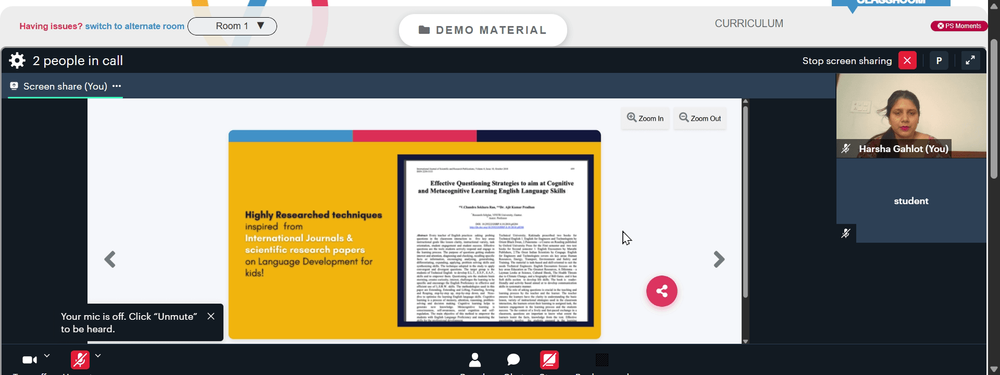Click Zoom In on the slide

645,118
